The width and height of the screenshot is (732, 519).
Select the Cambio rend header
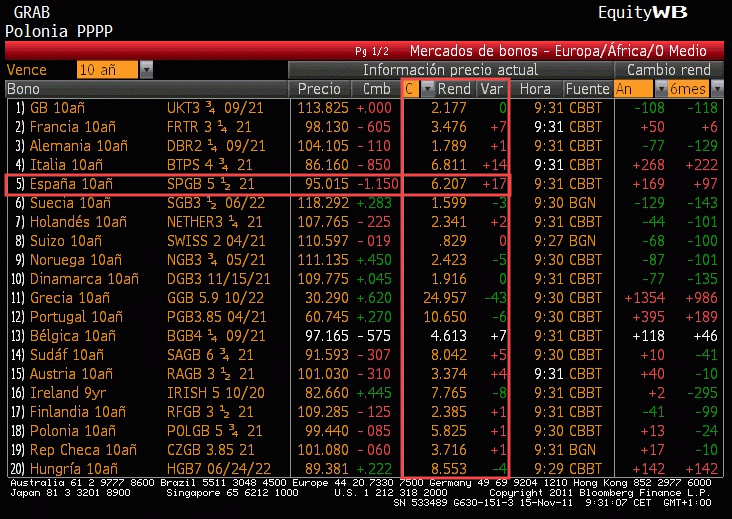668,70
